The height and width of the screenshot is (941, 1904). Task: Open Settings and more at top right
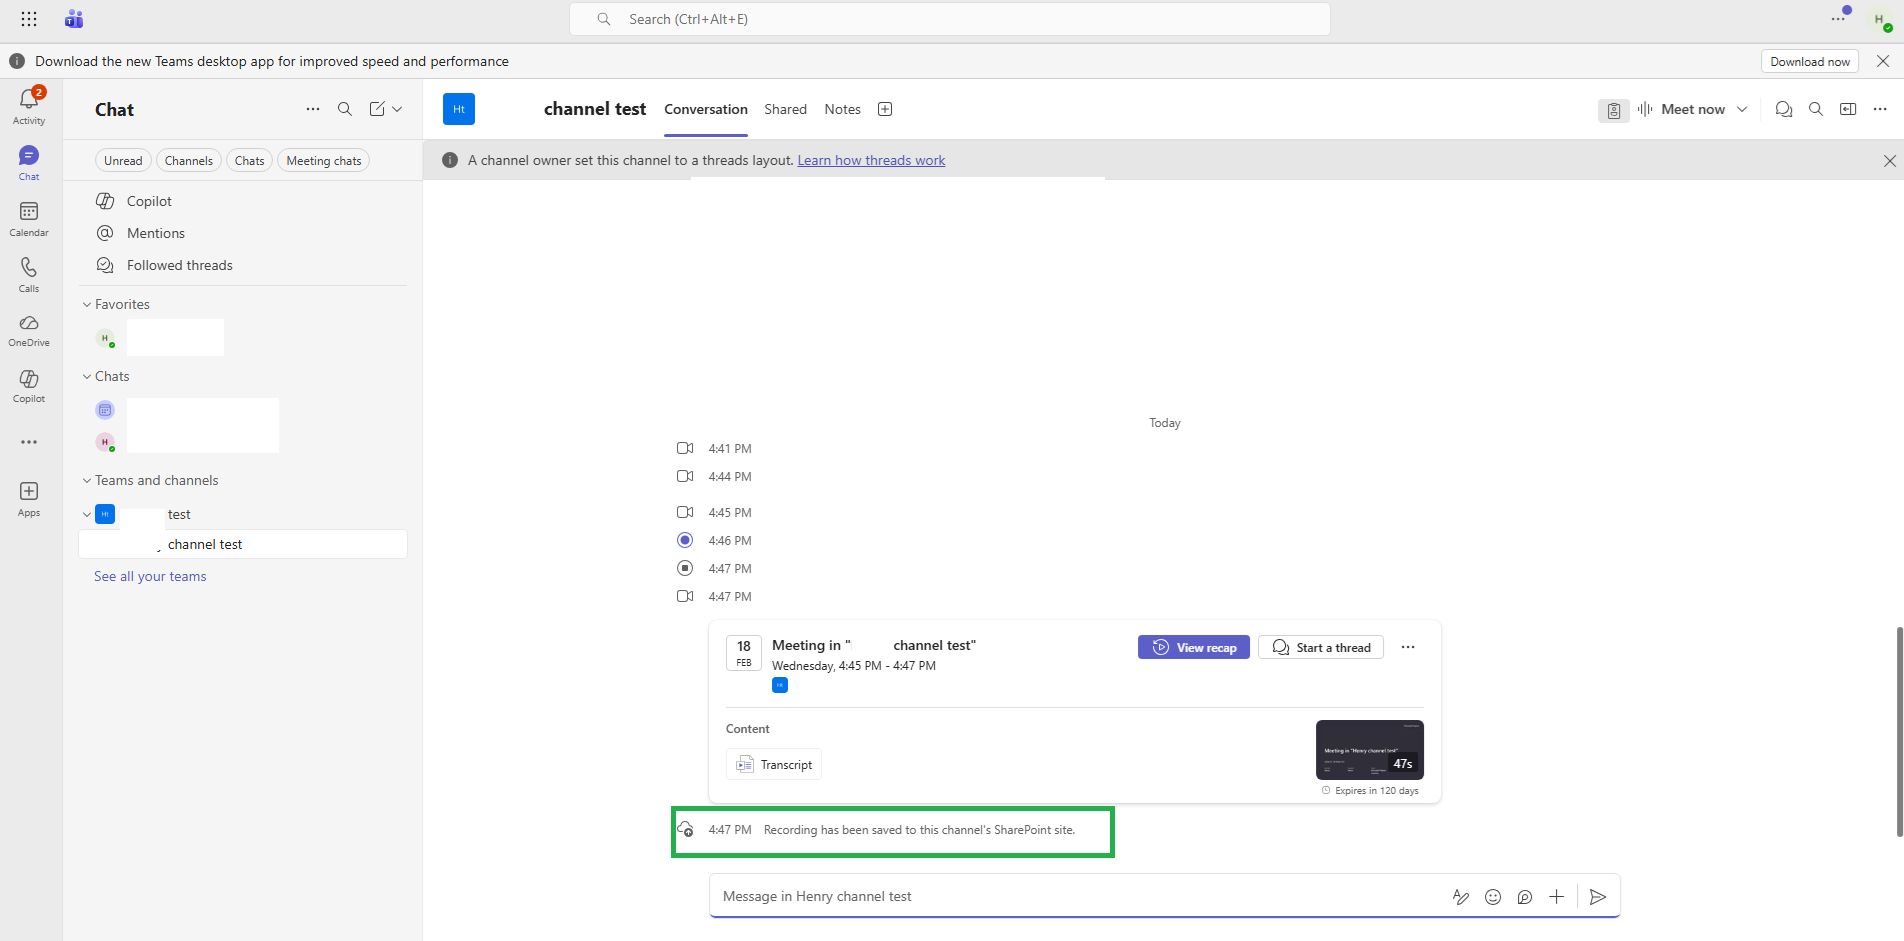pos(1838,19)
